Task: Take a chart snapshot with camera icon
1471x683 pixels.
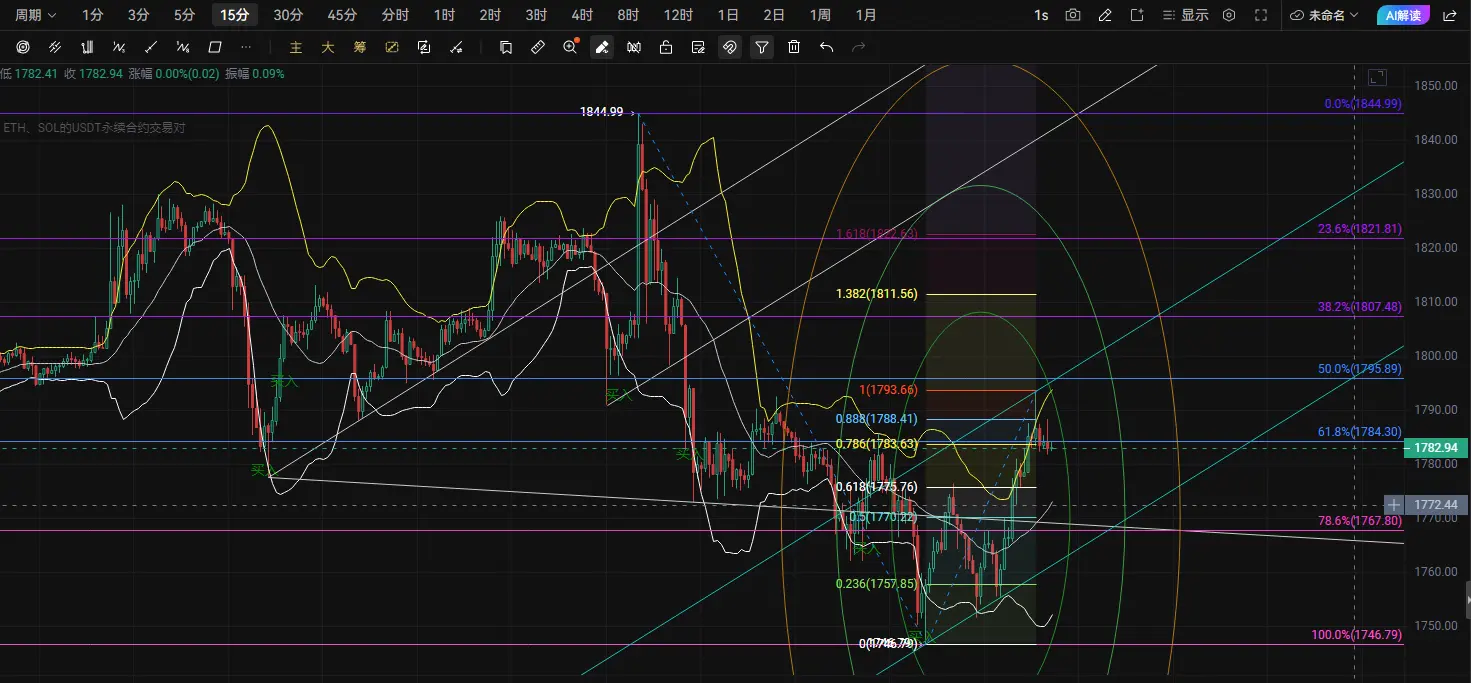Action: click(x=1073, y=15)
